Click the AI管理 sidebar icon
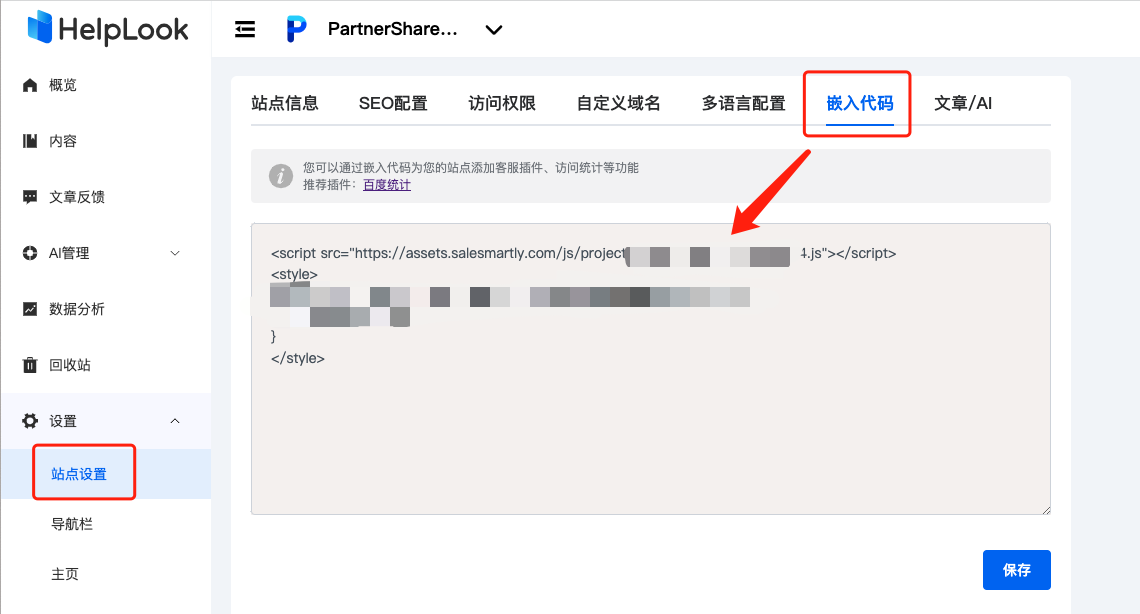The image size is (1140, 614). click(30, 253)
